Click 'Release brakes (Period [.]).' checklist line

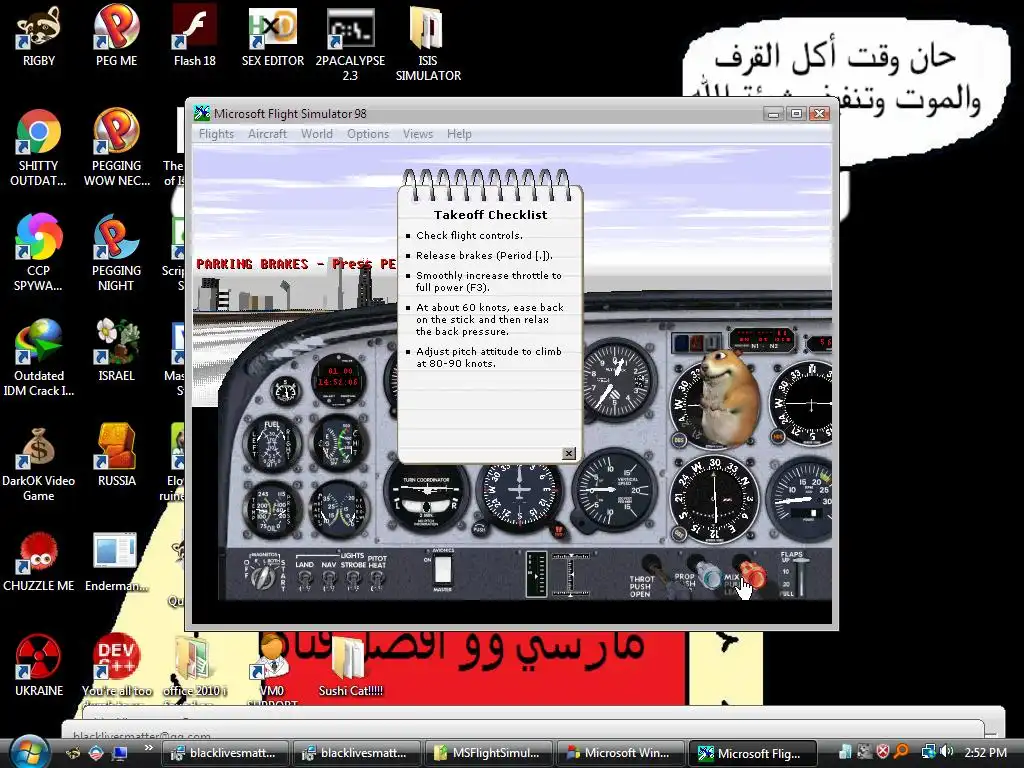[484, 256]
